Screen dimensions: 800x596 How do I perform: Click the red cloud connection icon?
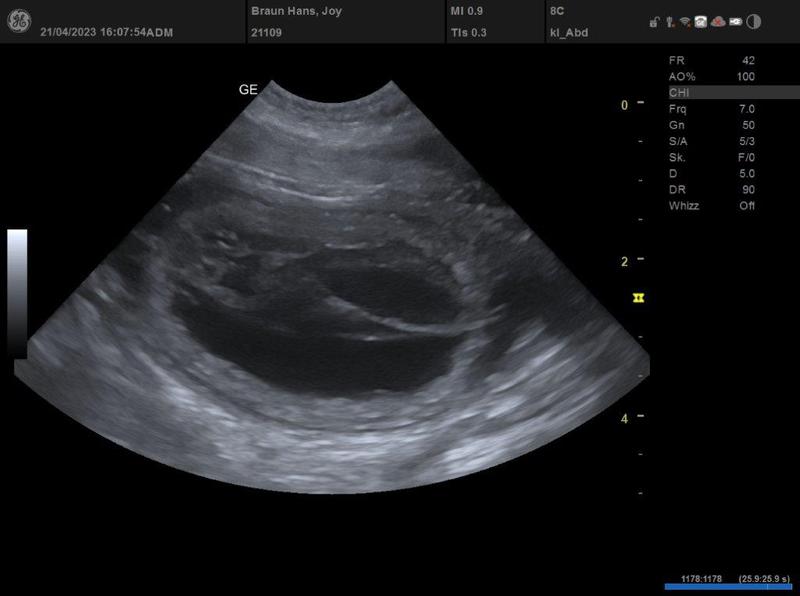(x=718, y=21)
